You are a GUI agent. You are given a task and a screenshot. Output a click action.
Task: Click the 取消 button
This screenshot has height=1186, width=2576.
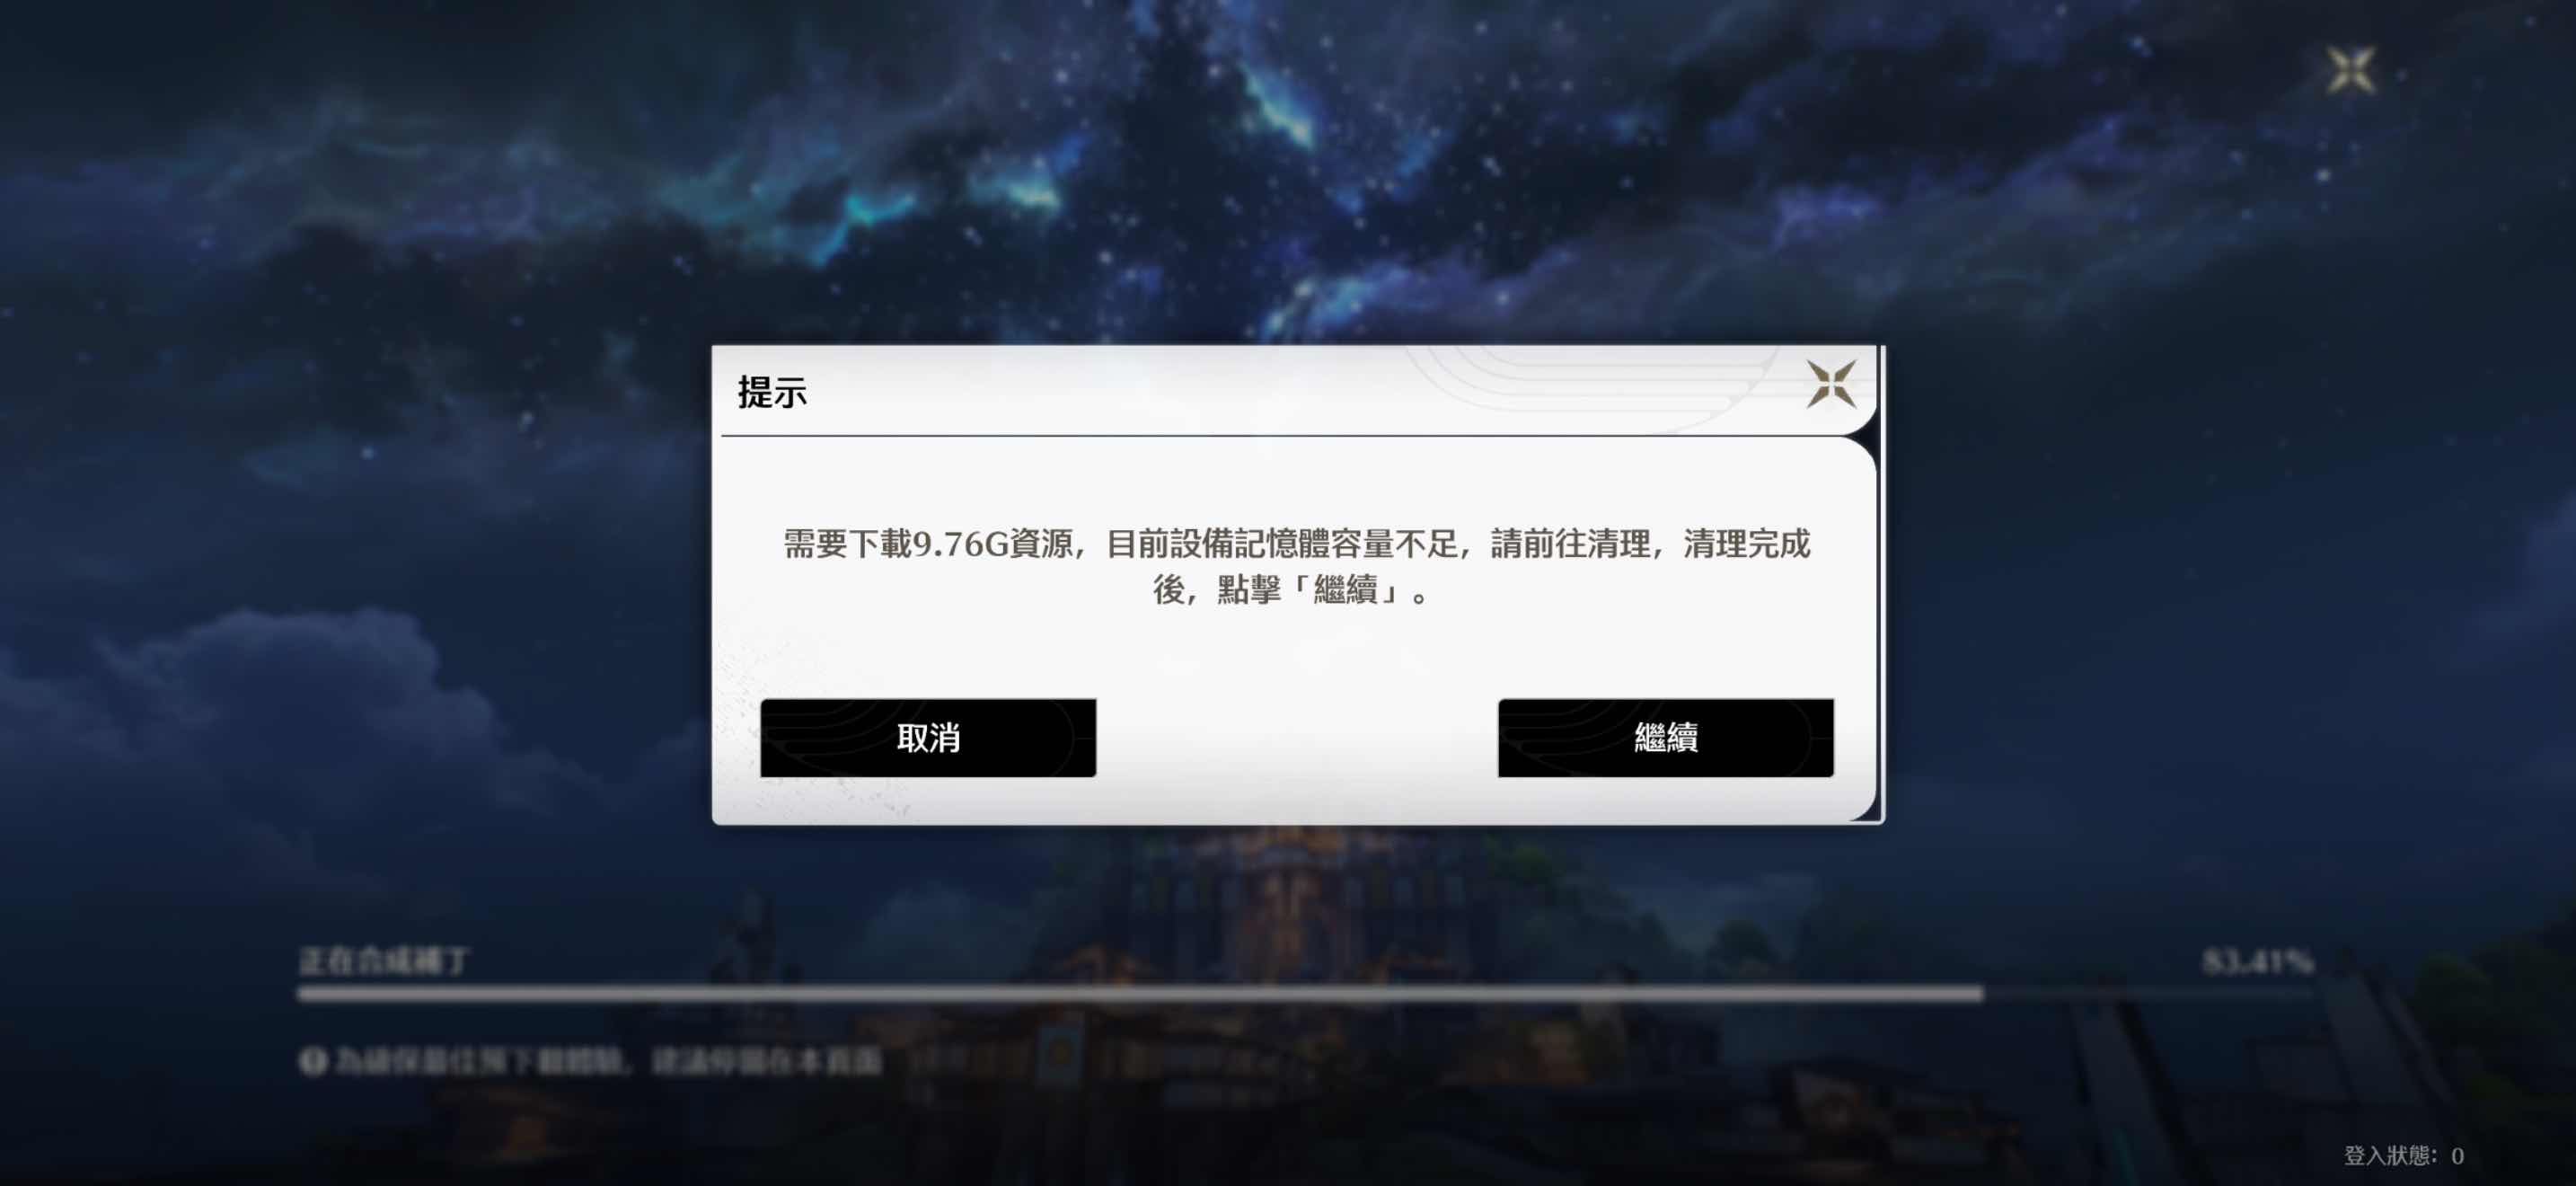tap(928, 738)
